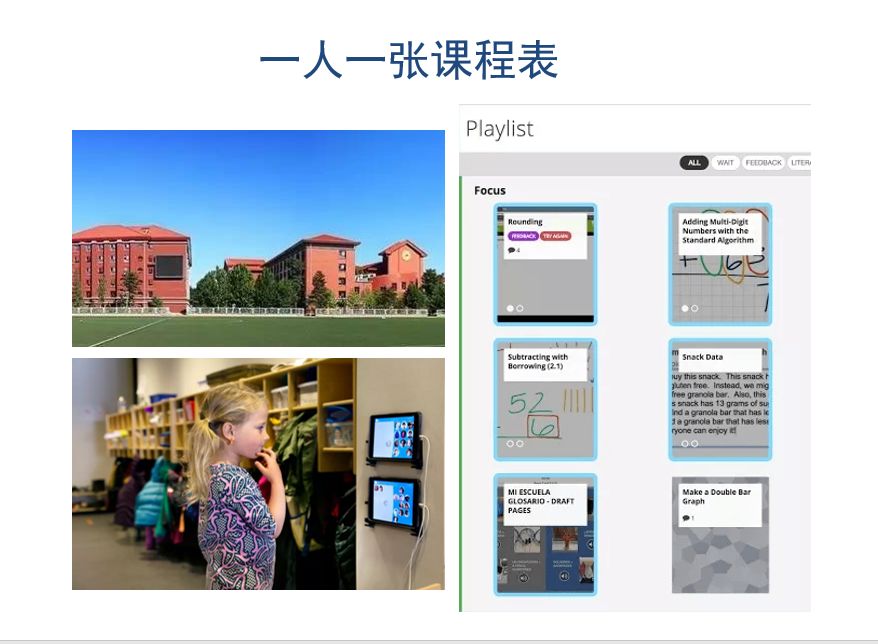Click the red TRY AGAIN tag on Rounding
Viewport: 878px width, 644px height.
[x=555, y=236]
